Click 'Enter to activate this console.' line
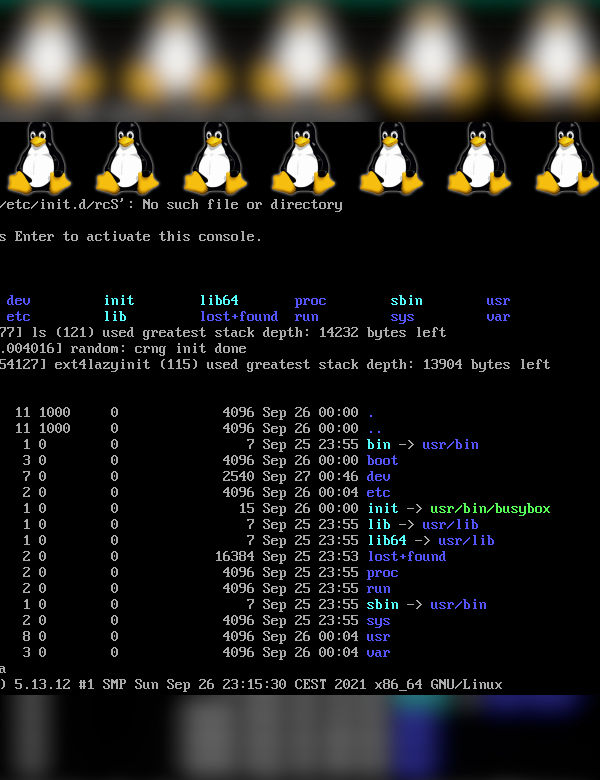The width and height of the screenshot is (600, 780). pyautogui.click(x=138, y=236)
